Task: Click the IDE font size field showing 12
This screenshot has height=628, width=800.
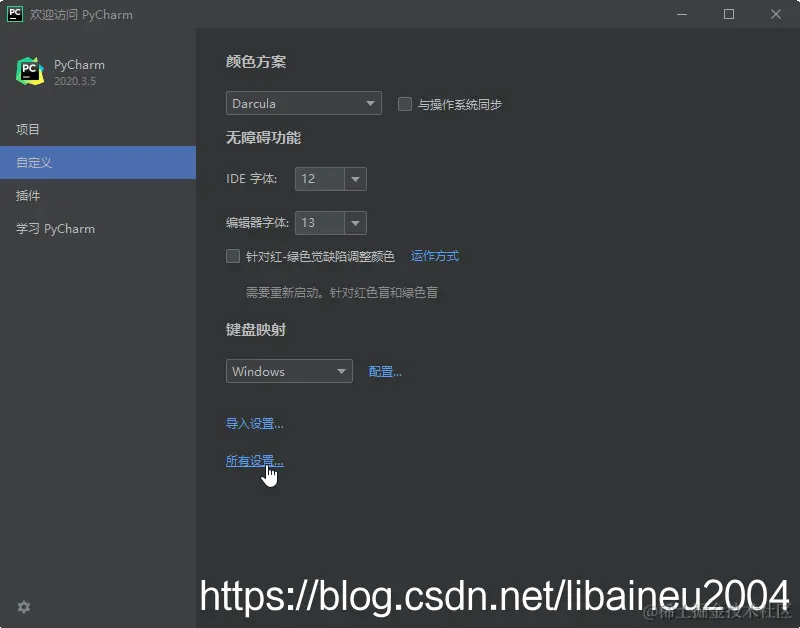Action: pyautogui.click(x=320, y=179)
